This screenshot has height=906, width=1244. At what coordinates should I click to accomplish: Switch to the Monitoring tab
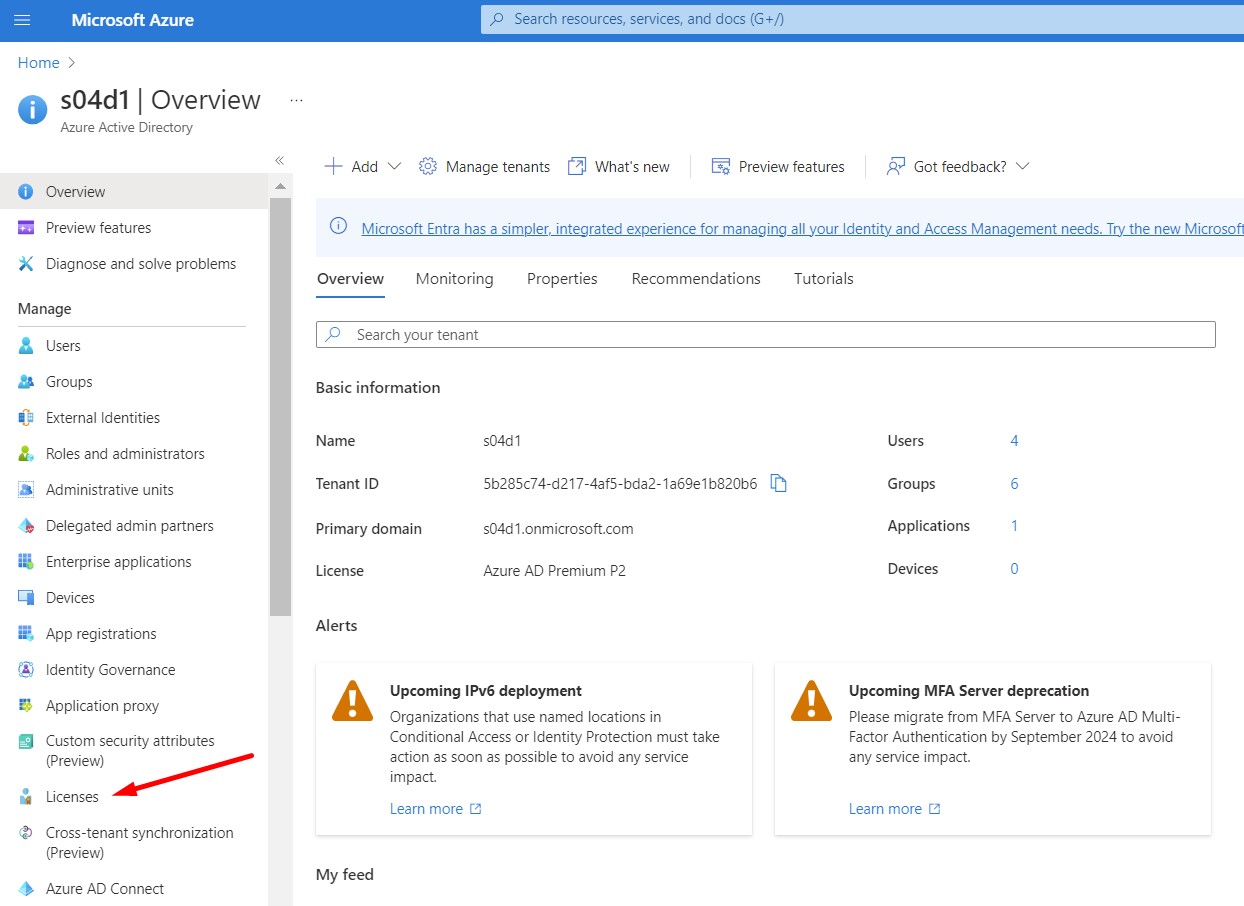454,278
